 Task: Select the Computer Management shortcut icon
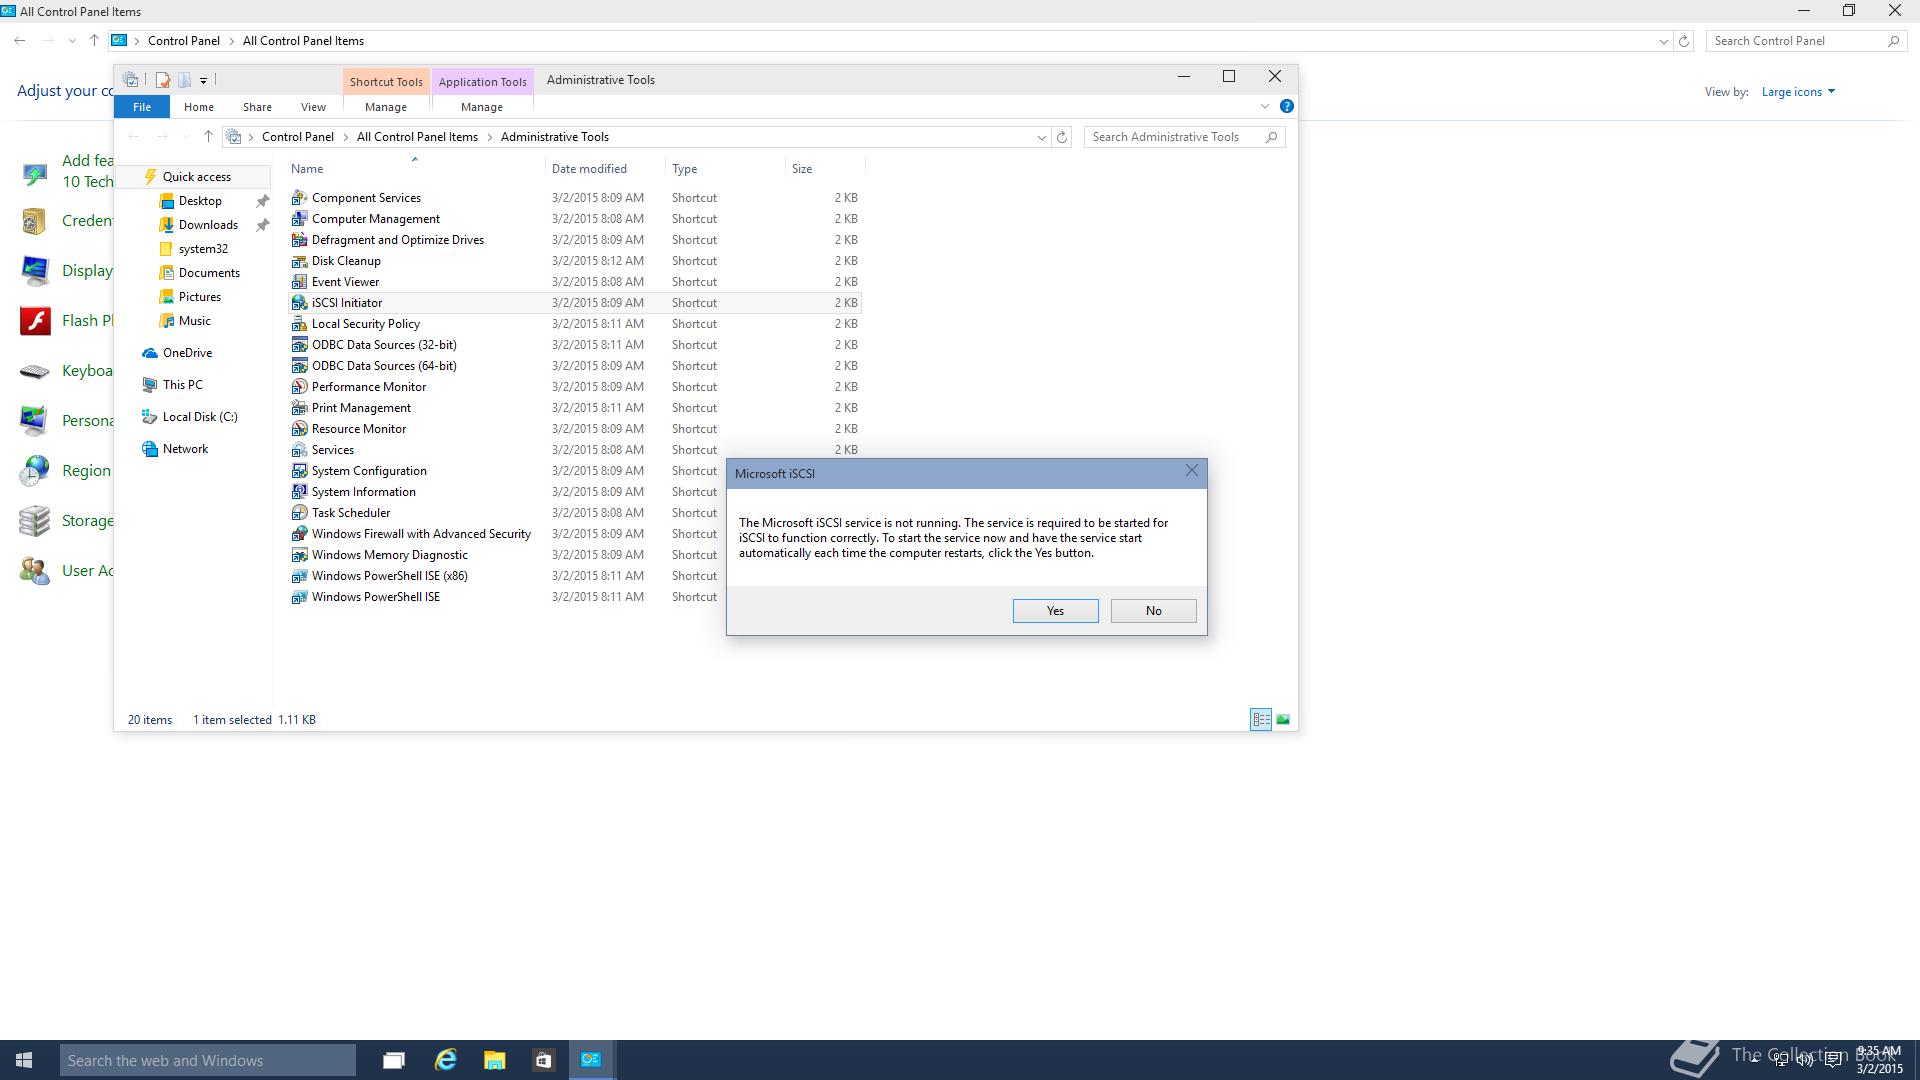coord(299,219)
